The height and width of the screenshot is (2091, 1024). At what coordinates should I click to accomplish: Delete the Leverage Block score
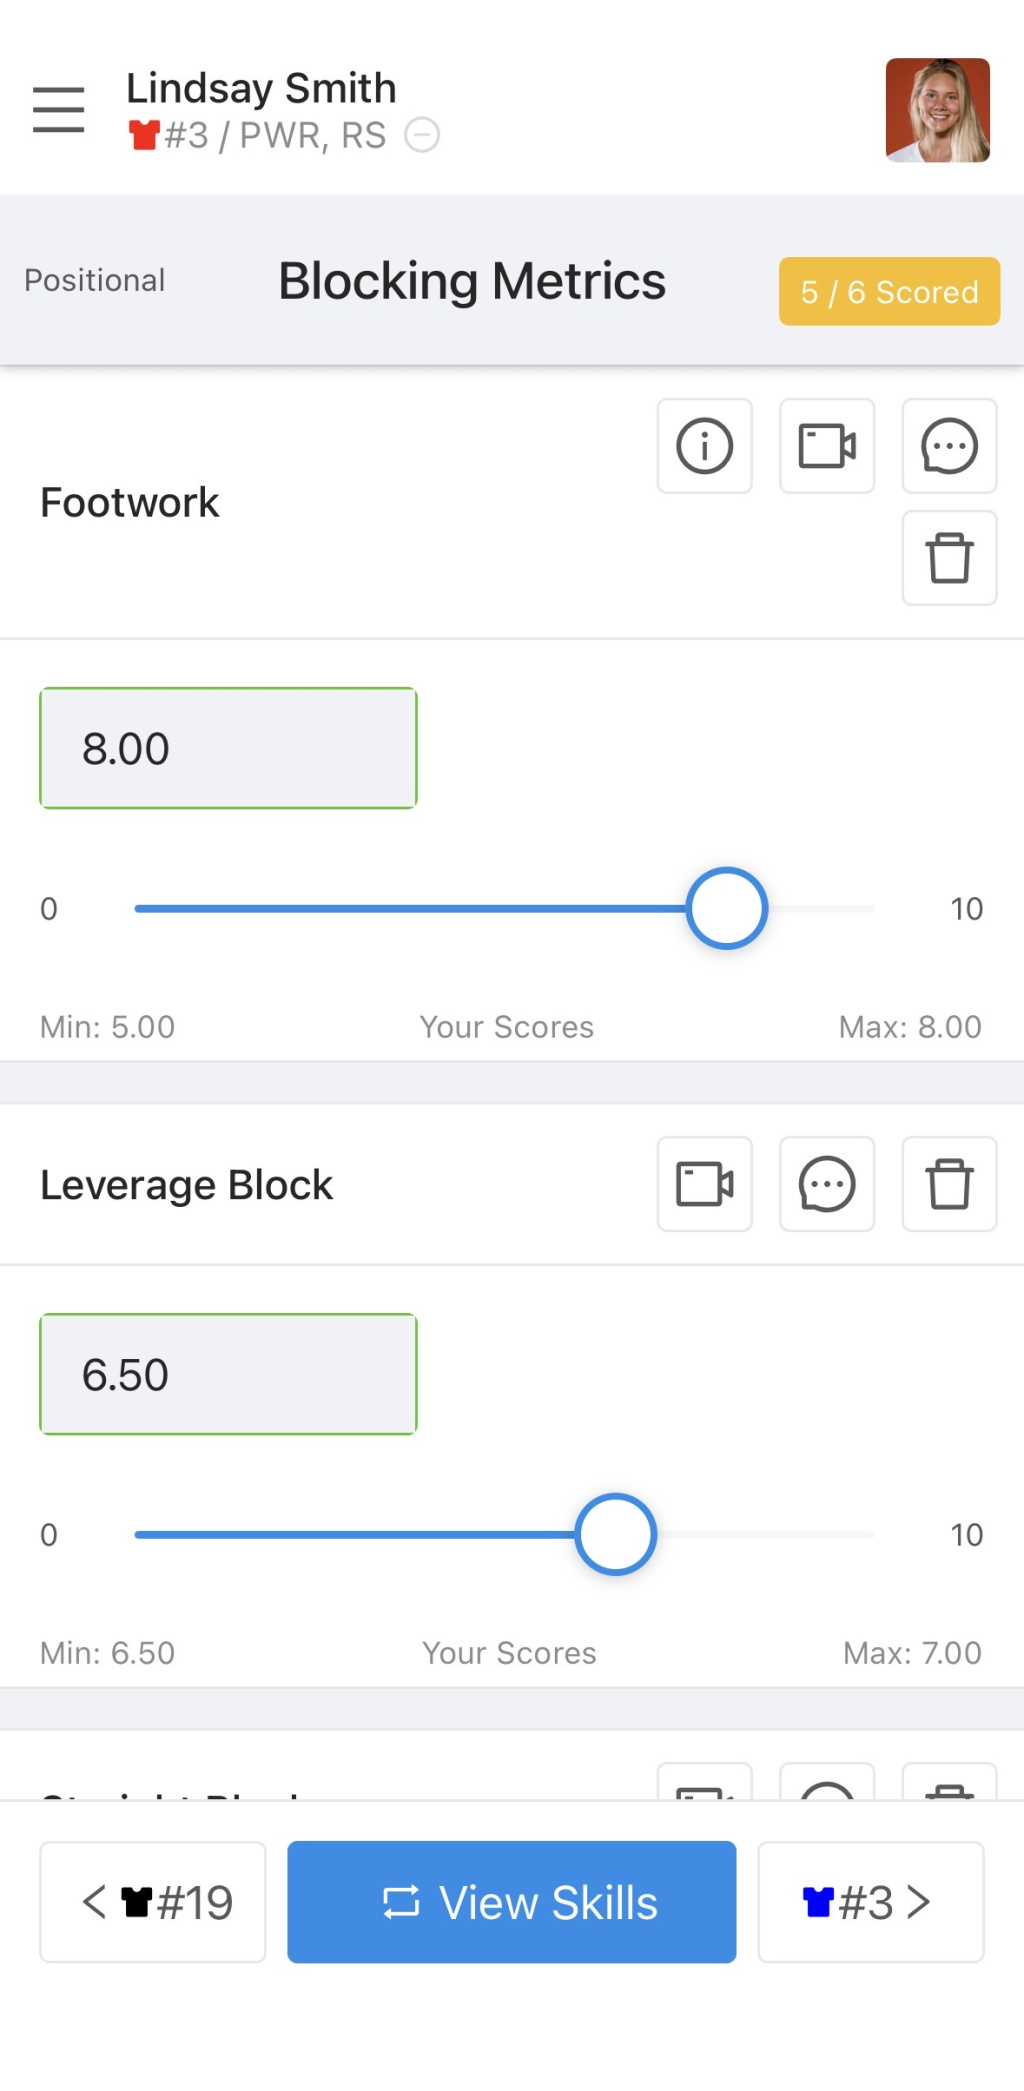tap(949, 1184)
